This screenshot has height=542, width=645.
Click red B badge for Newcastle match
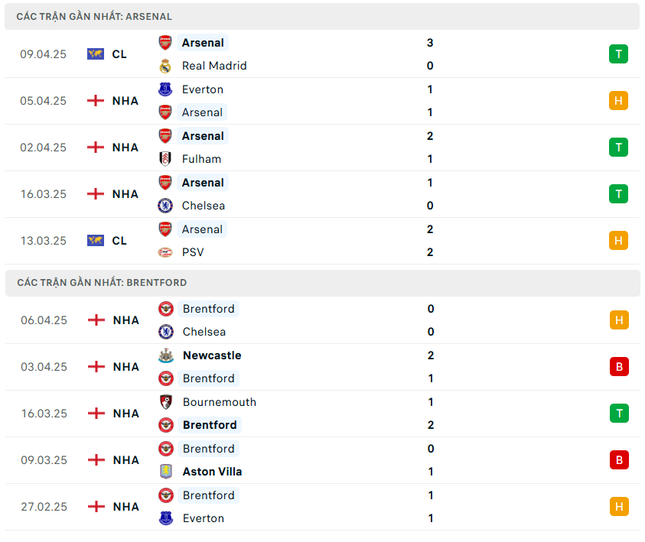(619, 367)
